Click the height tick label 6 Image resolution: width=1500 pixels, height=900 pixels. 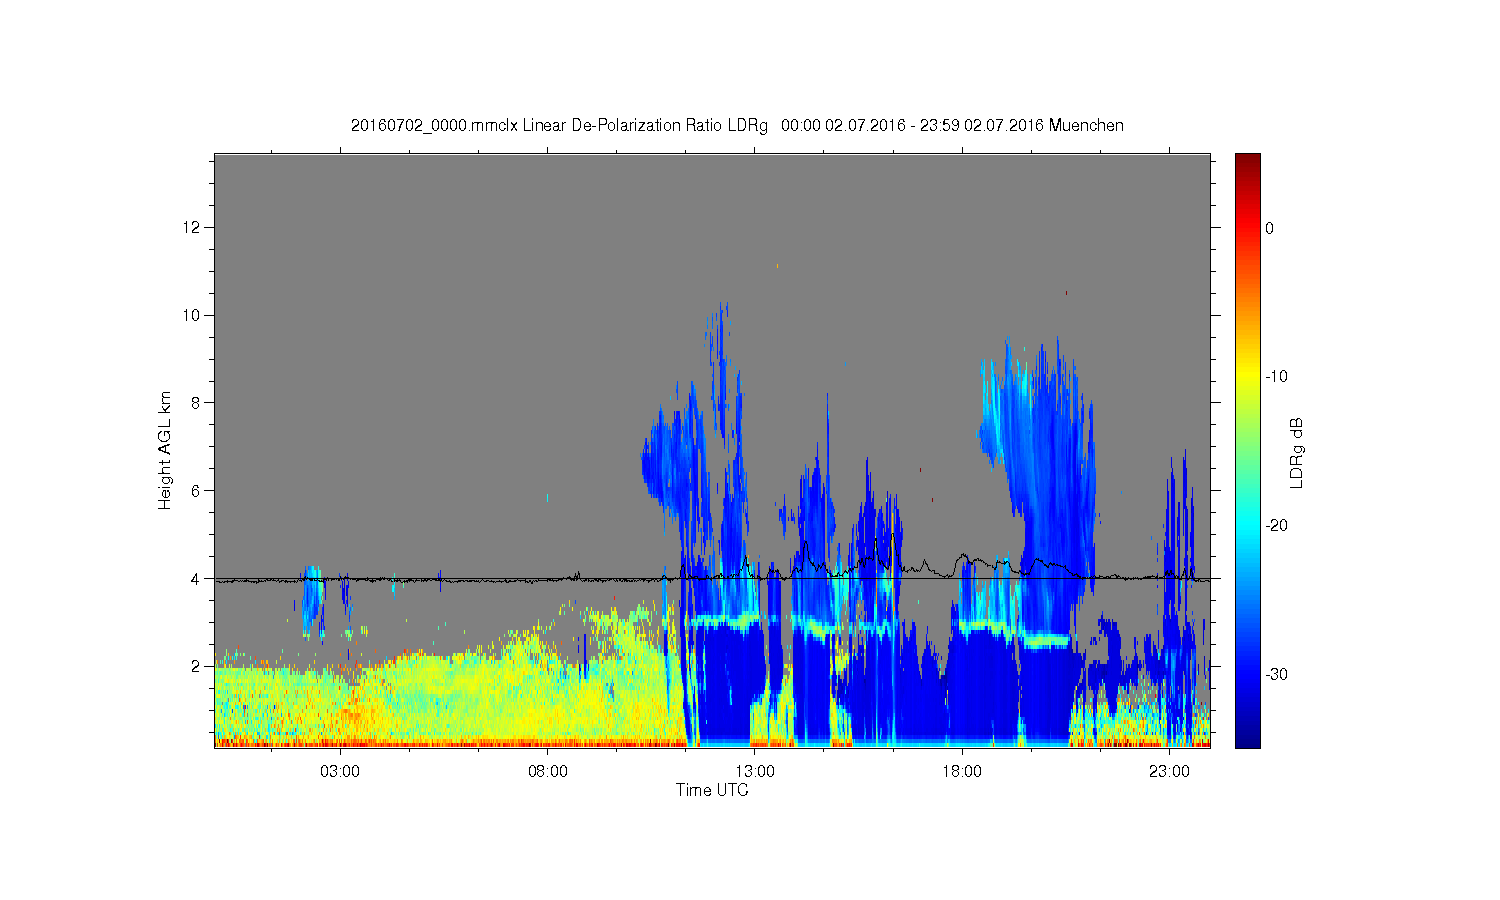pos(196,490)
